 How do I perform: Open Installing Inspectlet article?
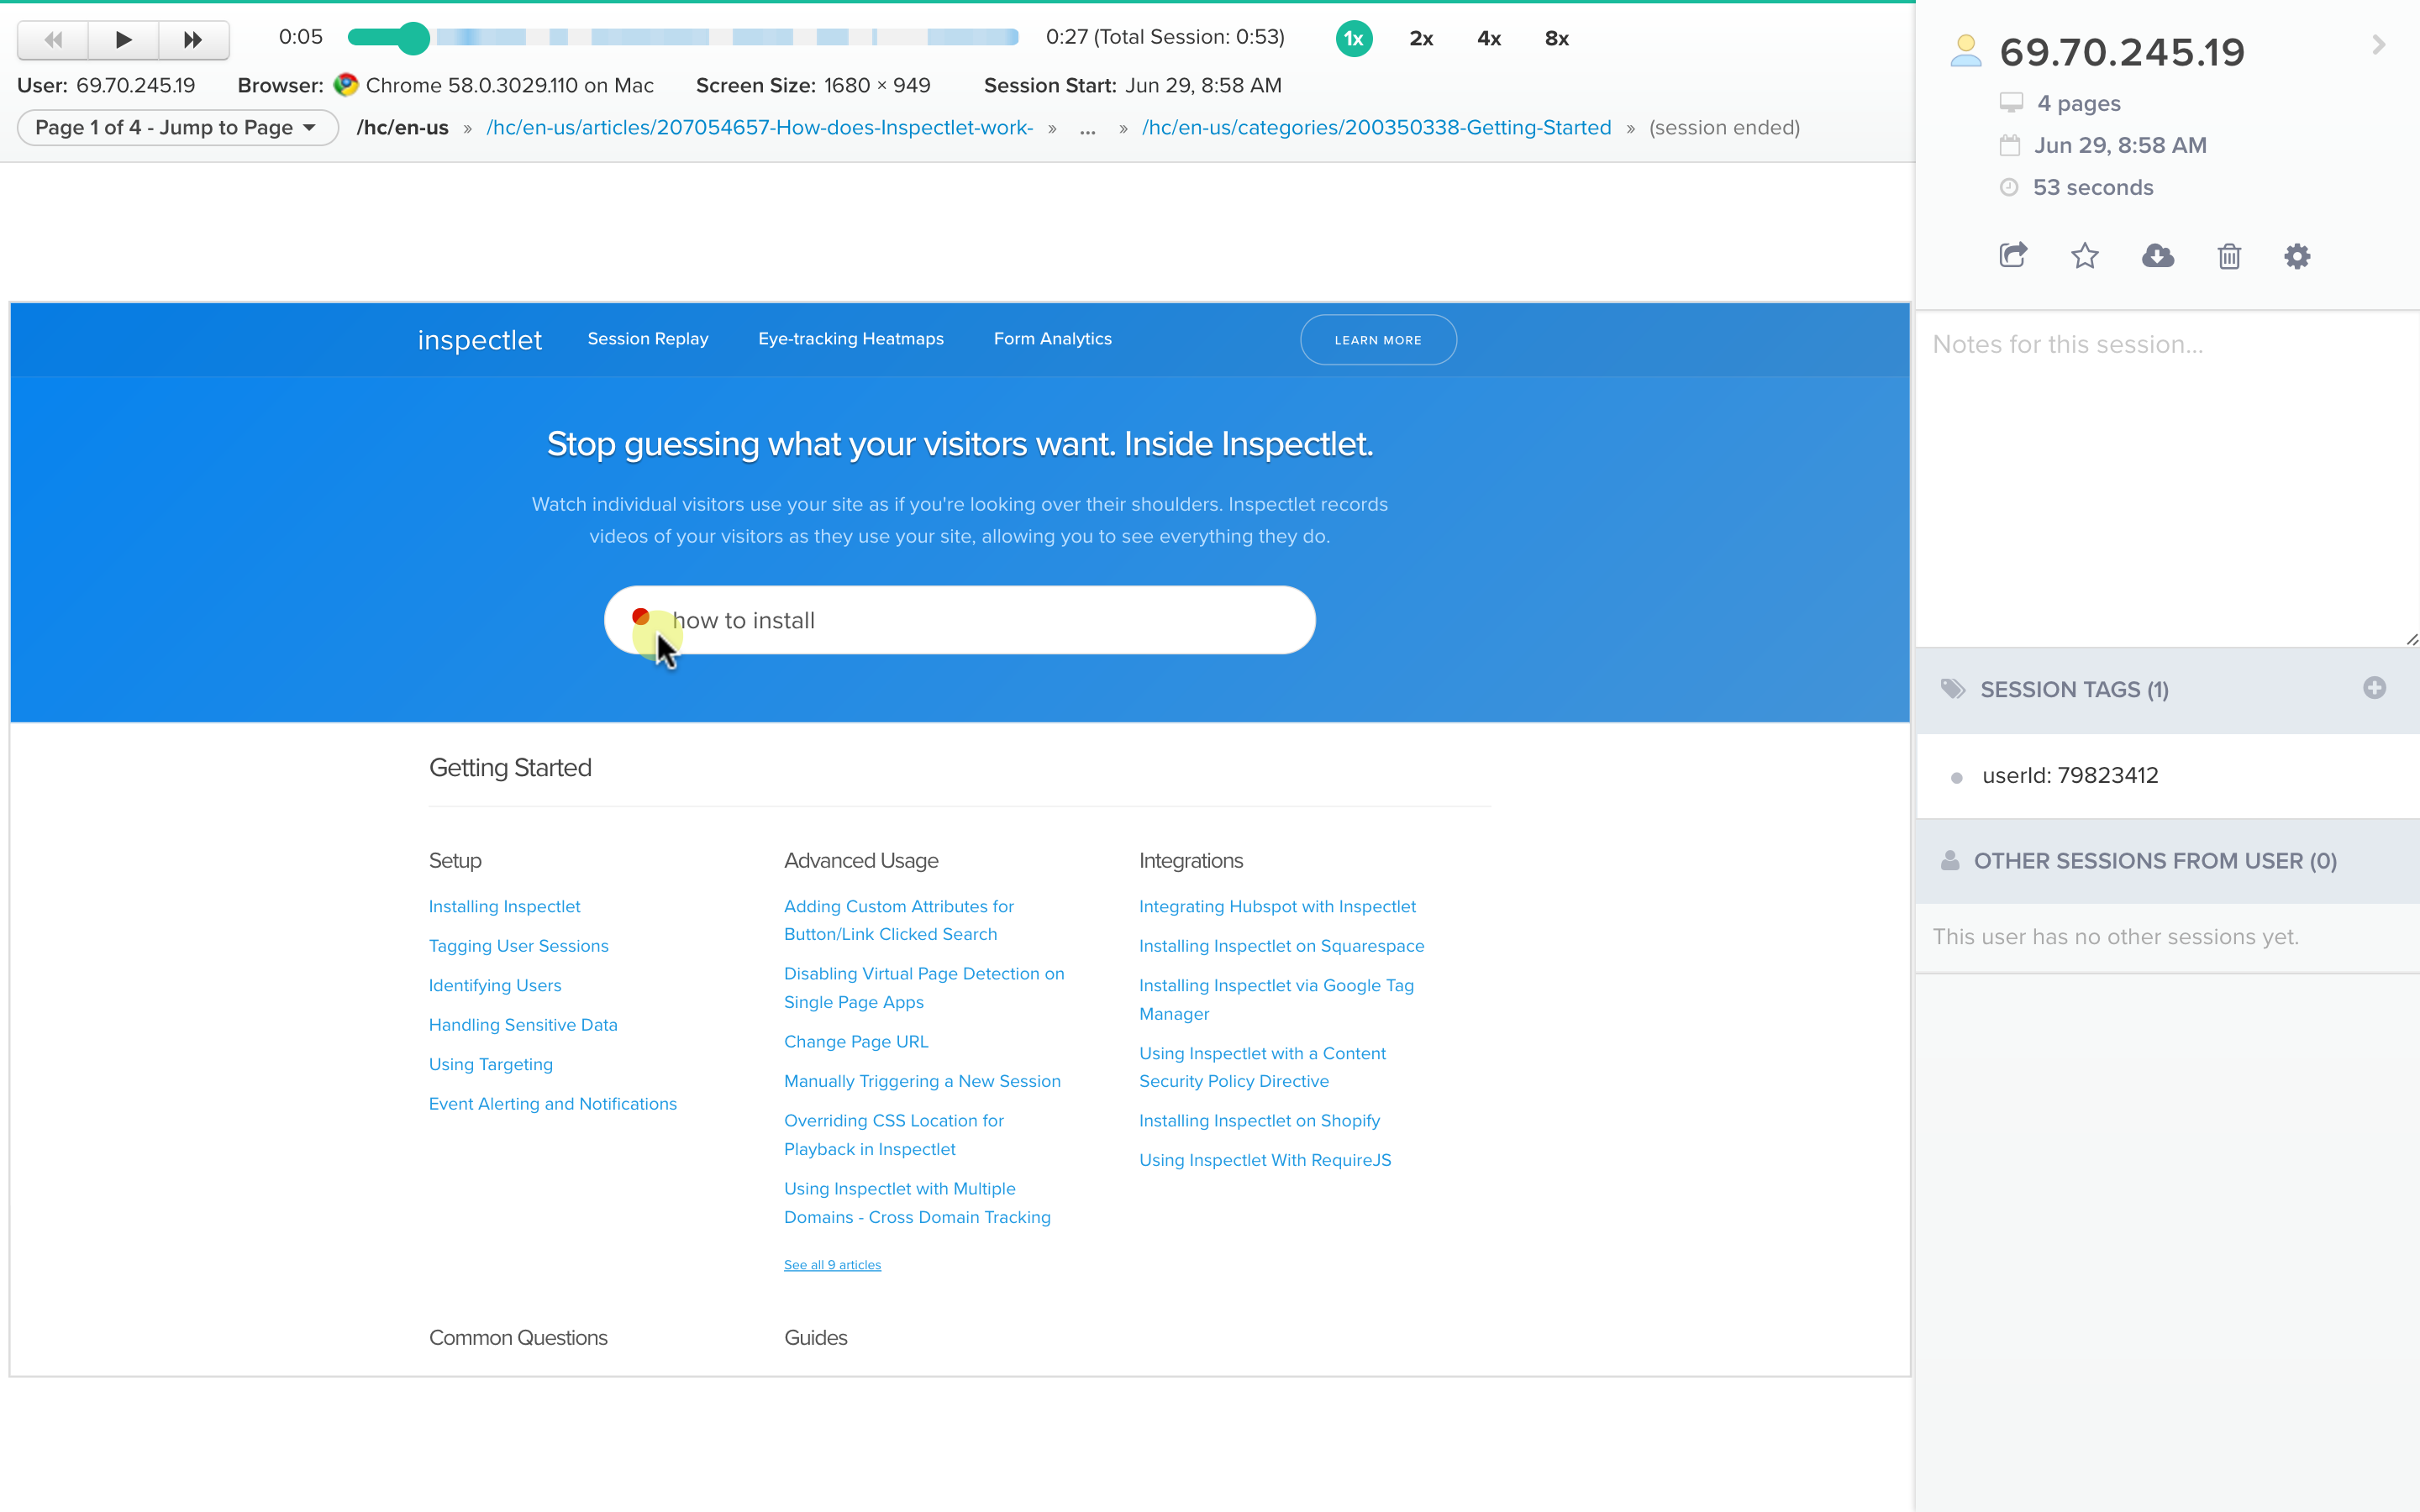504,906
